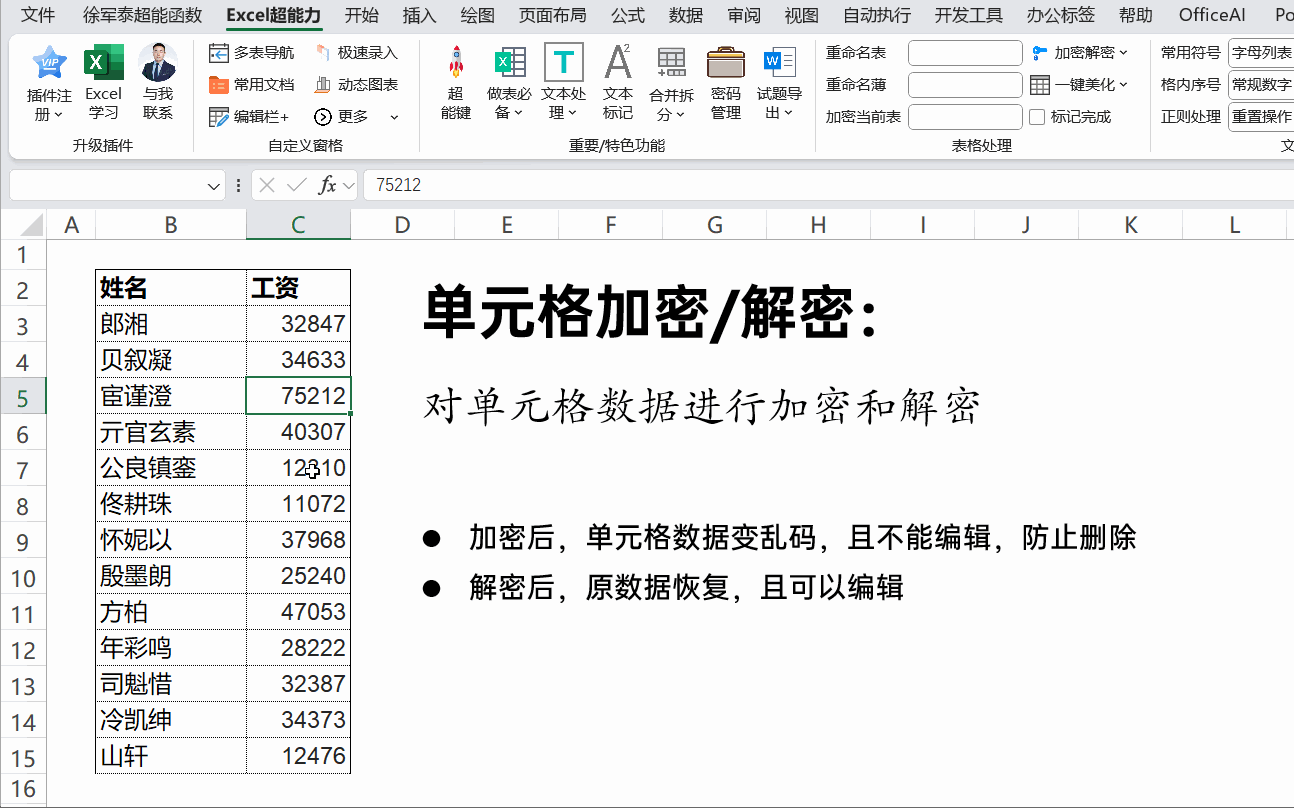Click the 一键美化 grid icon
The height and width of the screenshot is (808, 1294).
1040,84
